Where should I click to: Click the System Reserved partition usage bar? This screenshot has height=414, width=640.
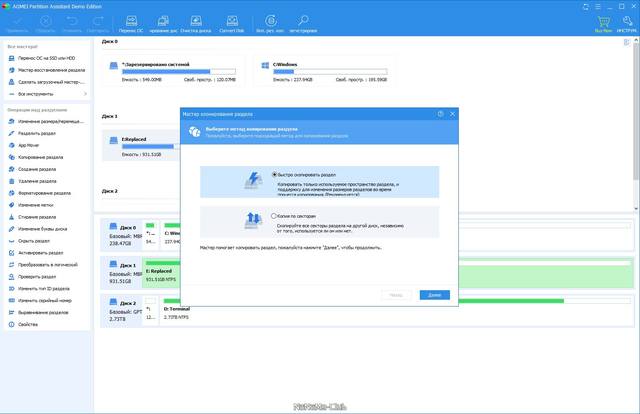[x=179, y=71]
